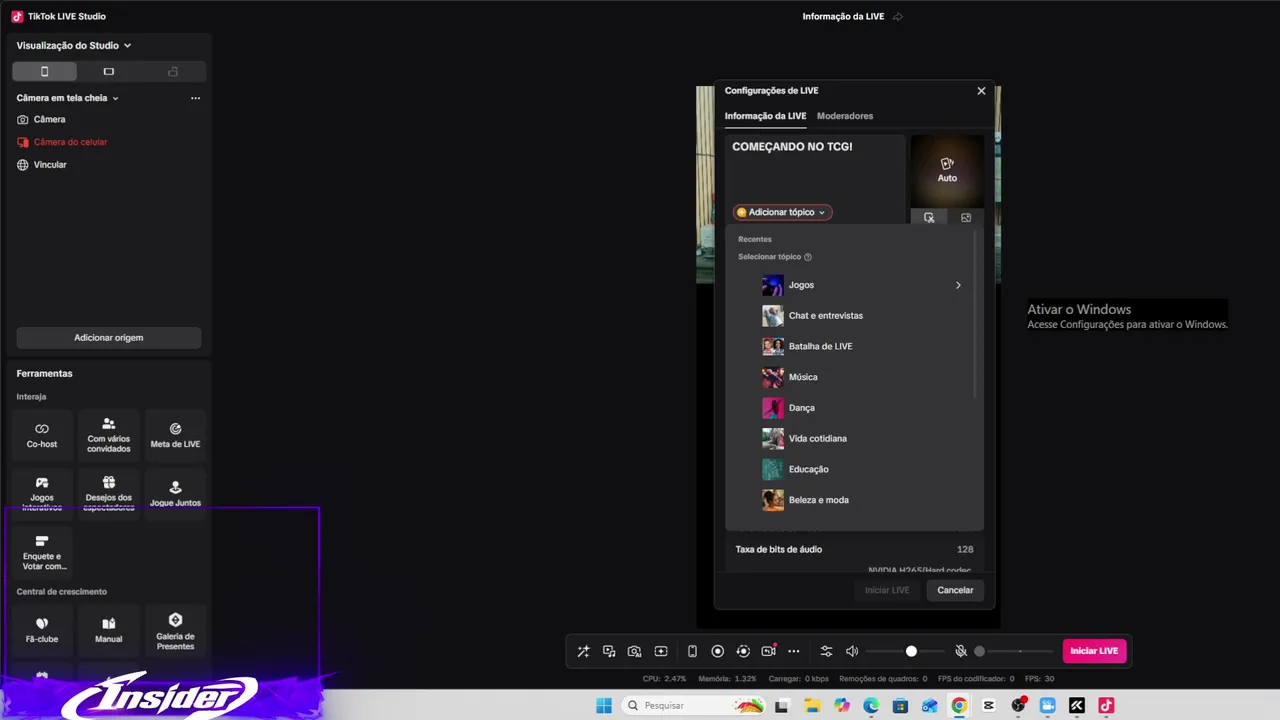Click the record circle icon
Viewport: 1280px width, 720px height.
click(718, 651)
